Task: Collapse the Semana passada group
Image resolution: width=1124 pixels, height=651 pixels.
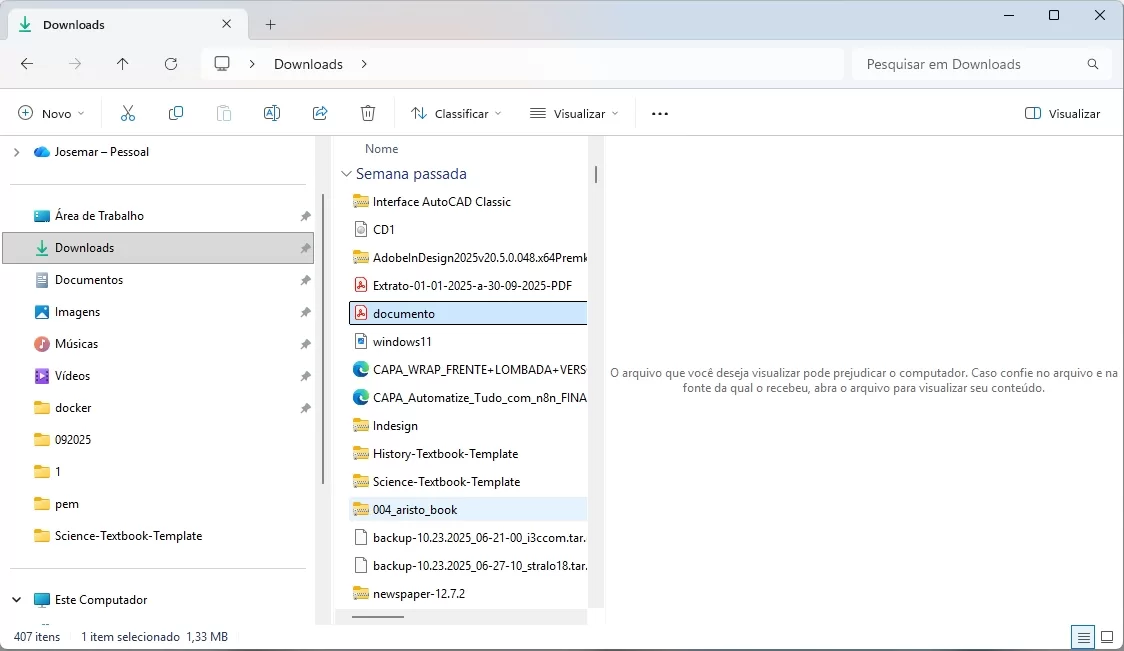Action: point(346,174)
